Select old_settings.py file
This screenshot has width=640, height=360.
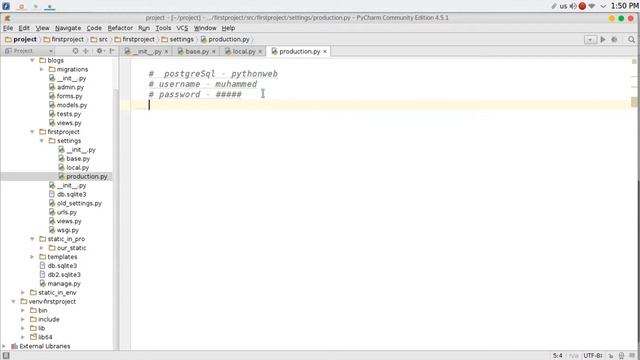click(75, 203)
